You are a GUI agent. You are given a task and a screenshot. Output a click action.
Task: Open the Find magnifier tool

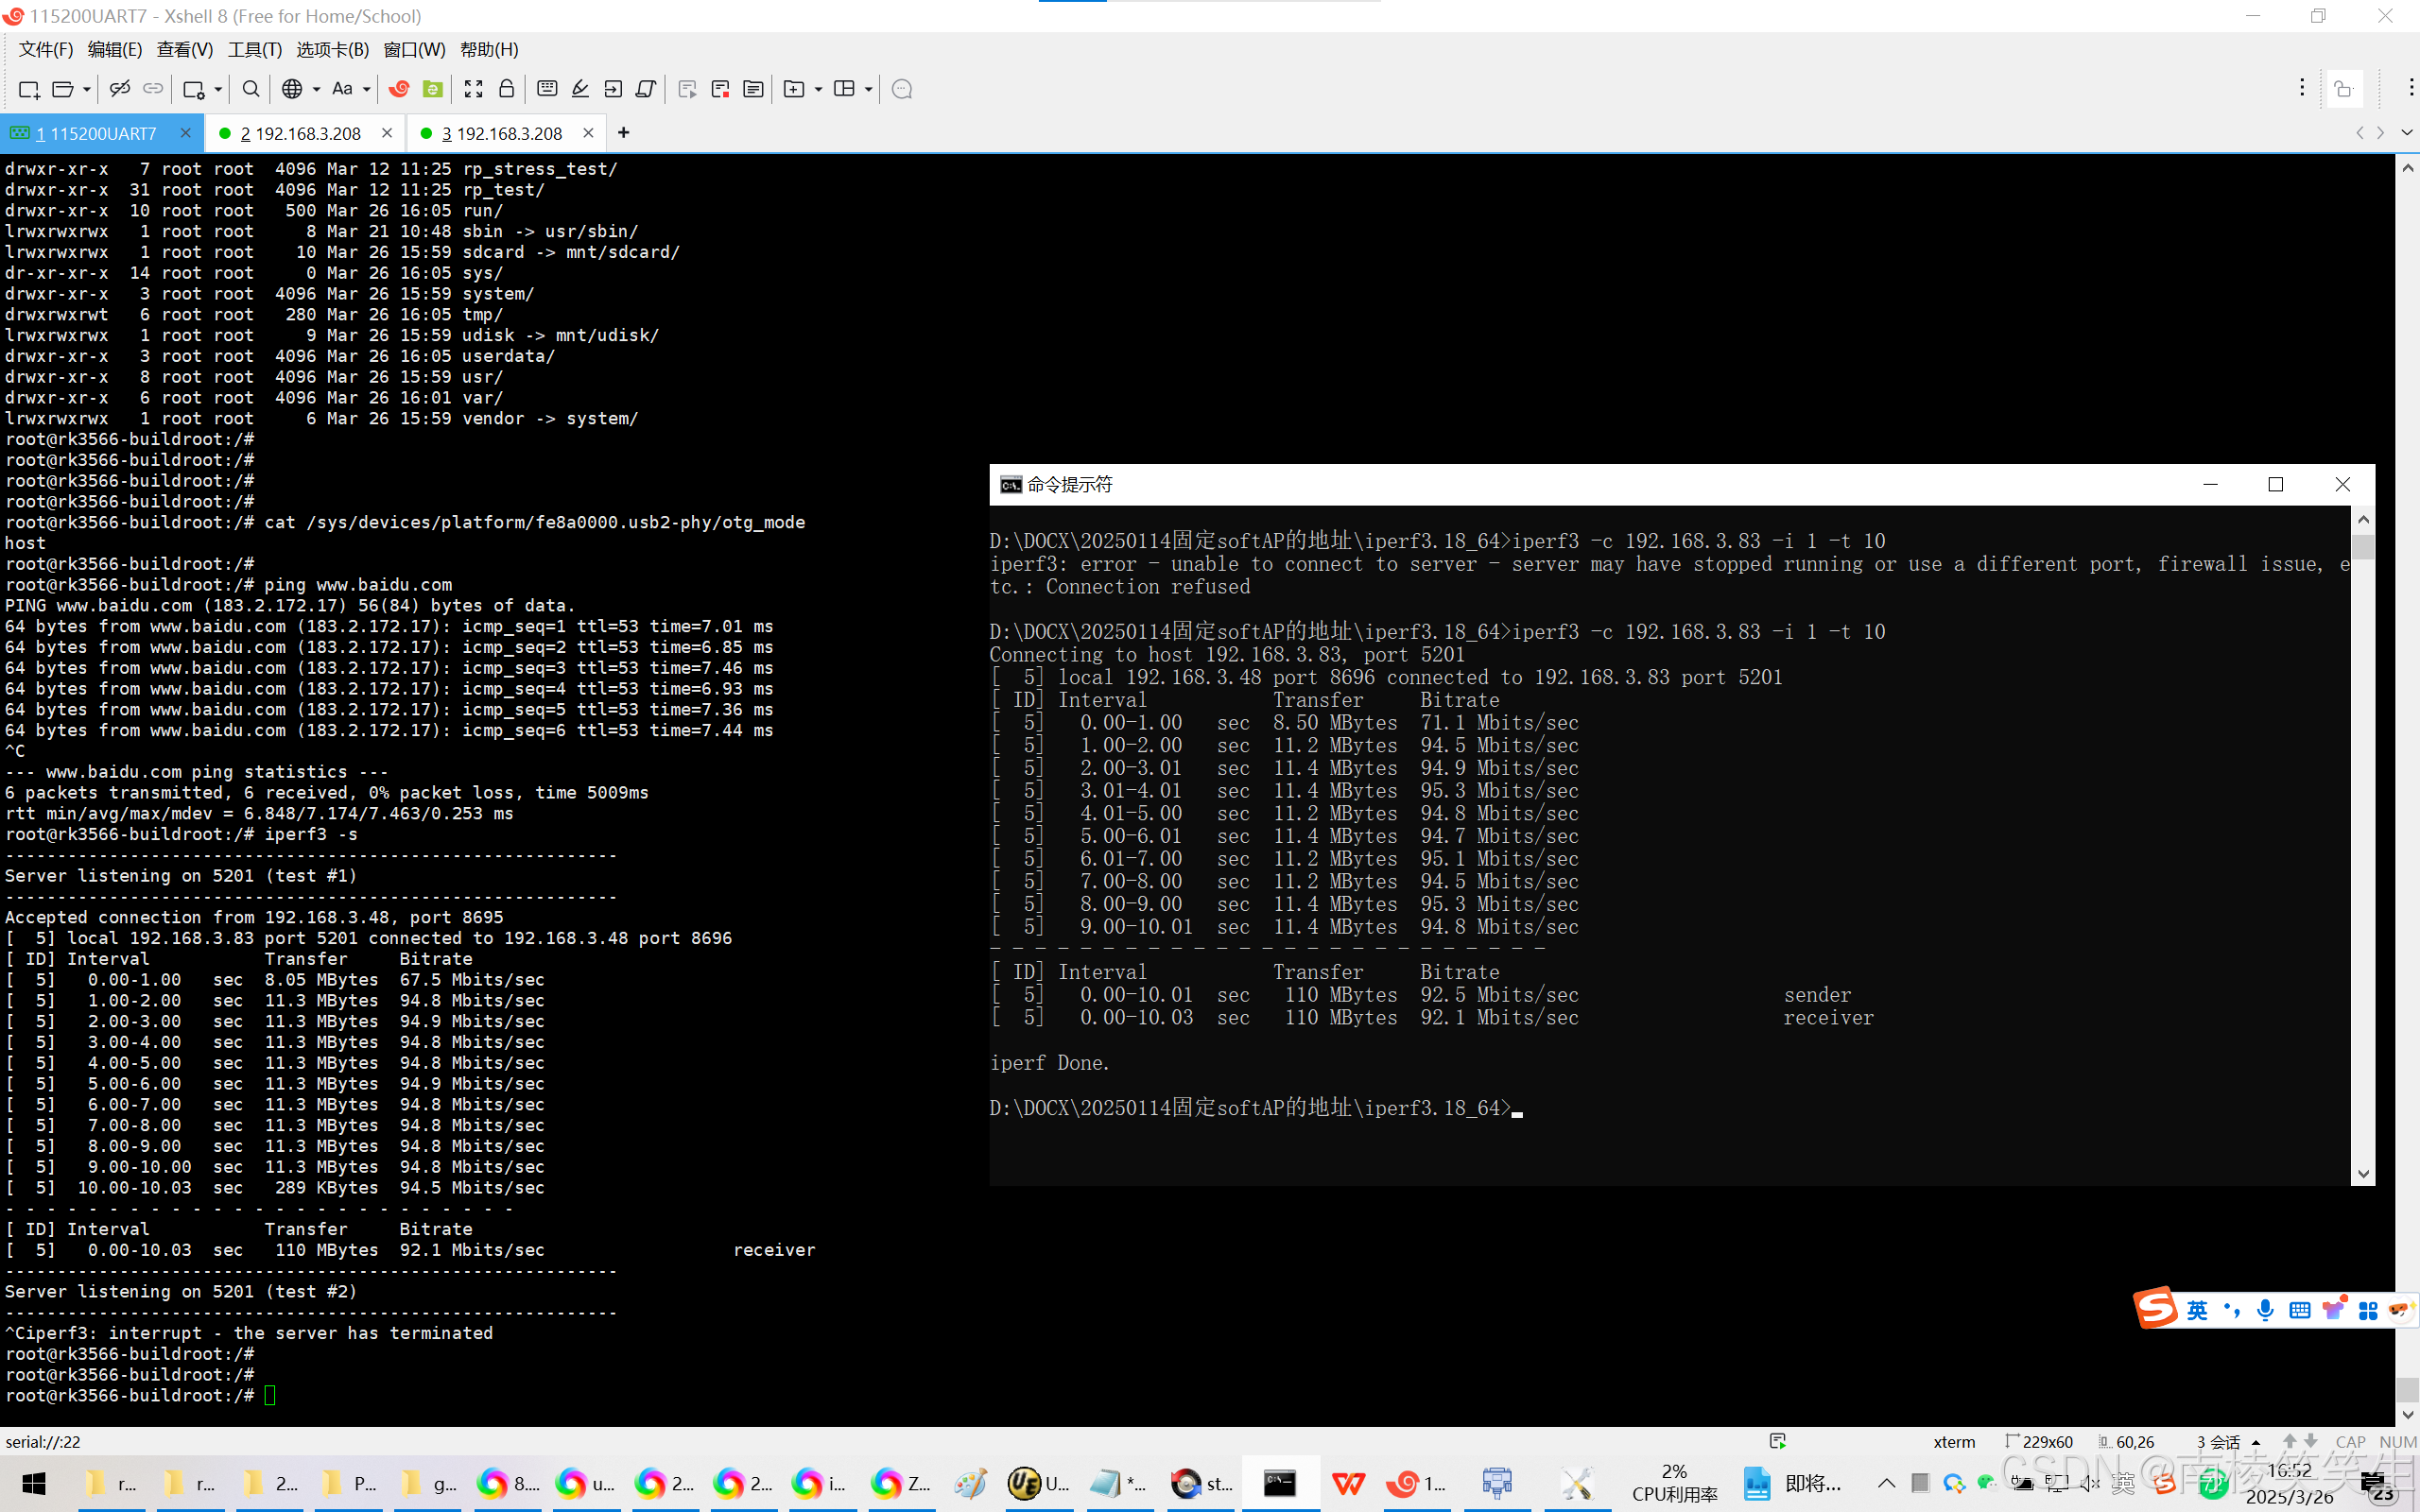point(251,89)
